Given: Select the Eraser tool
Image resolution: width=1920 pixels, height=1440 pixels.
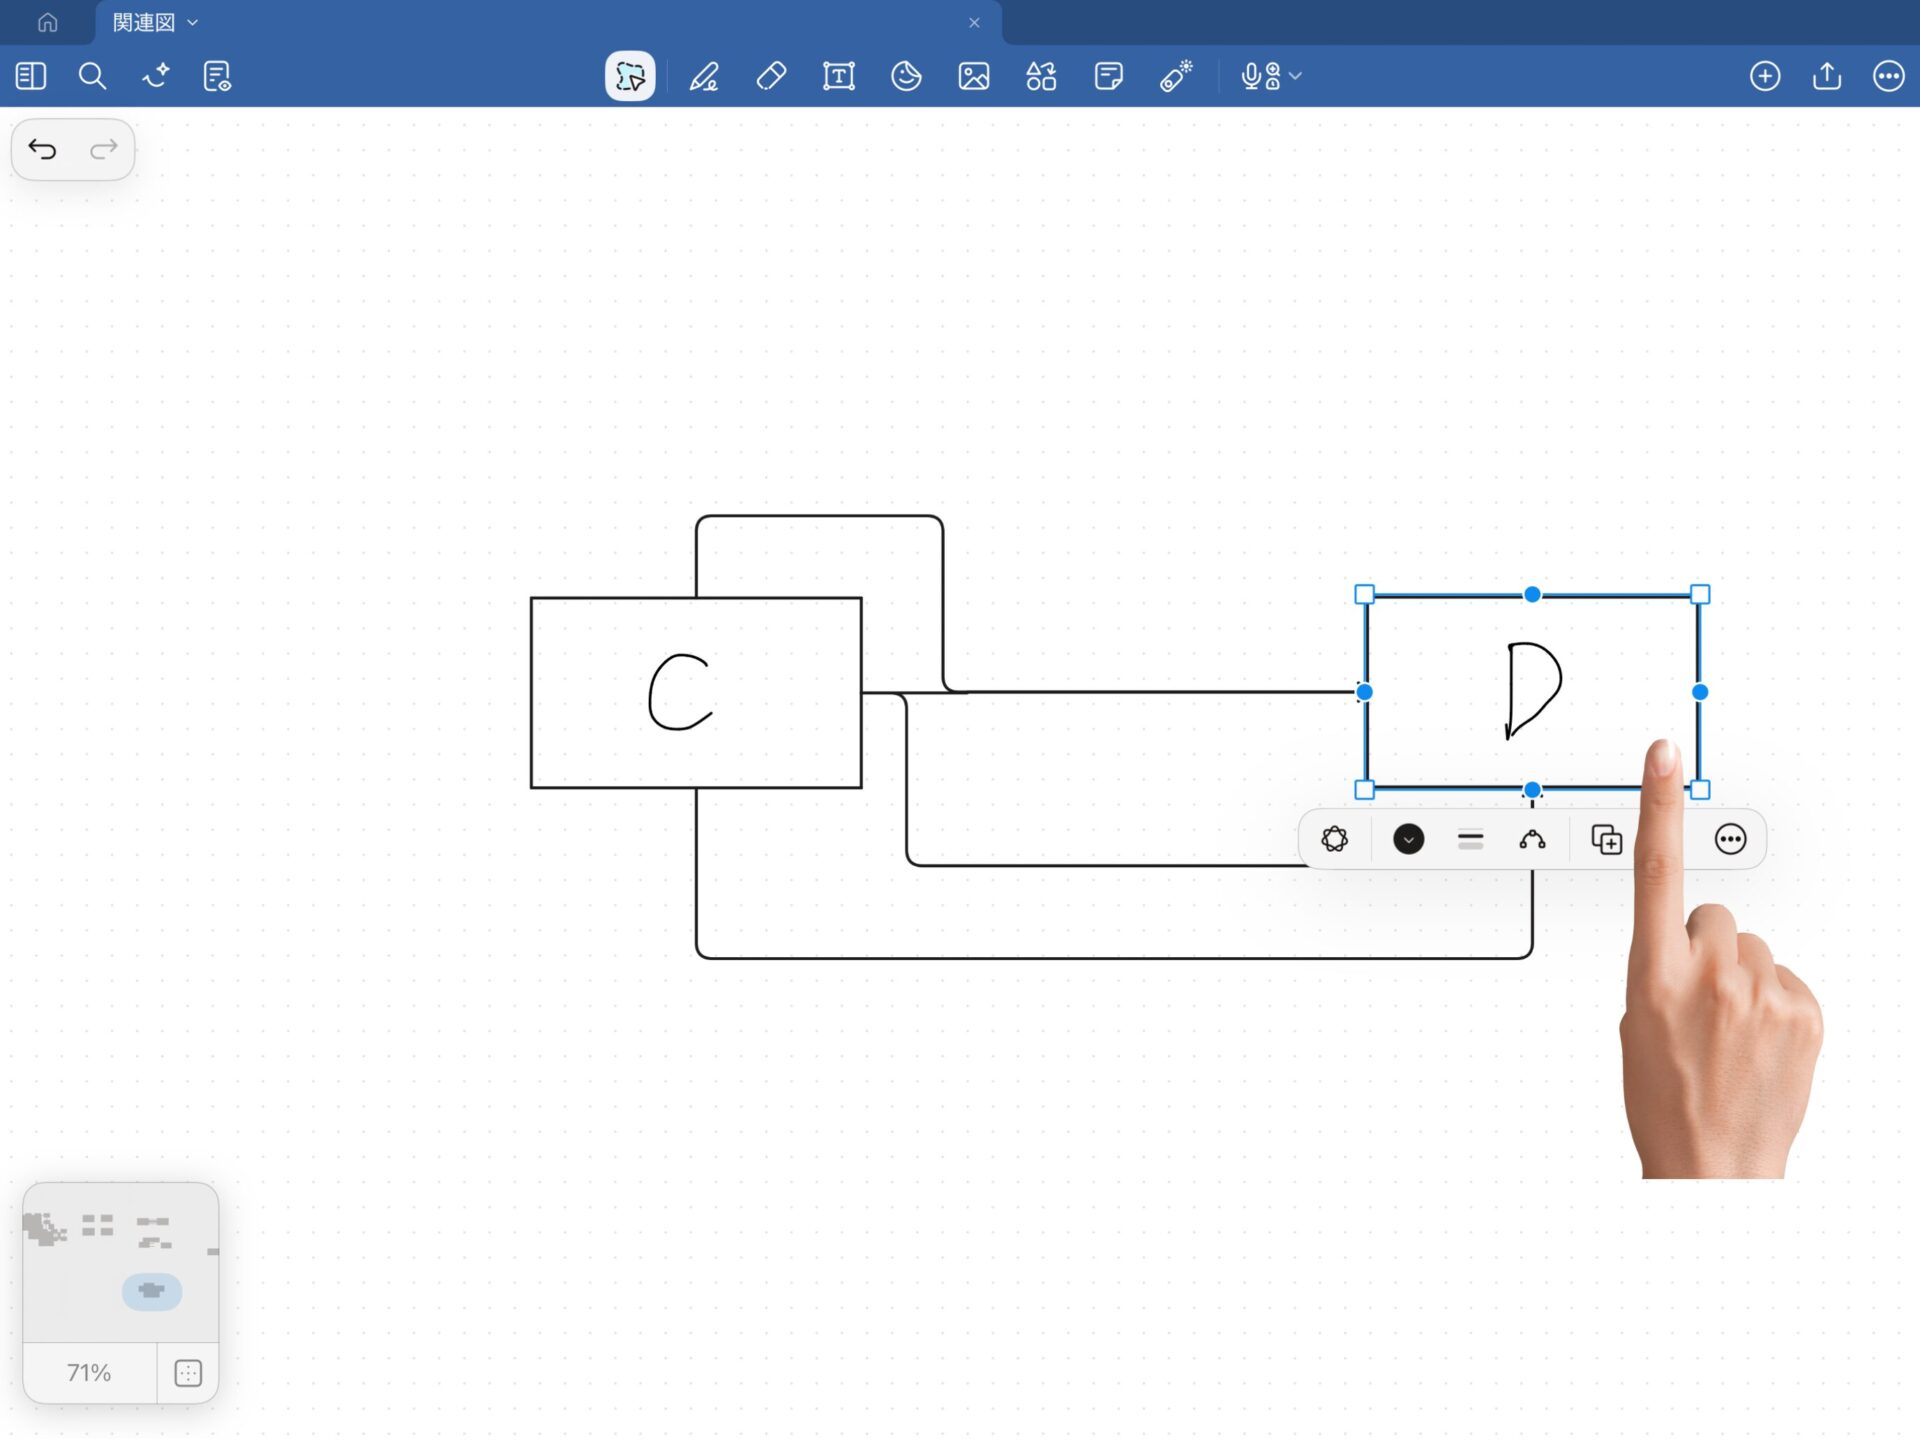Looking at the screenshot, I should coord(771,76).
